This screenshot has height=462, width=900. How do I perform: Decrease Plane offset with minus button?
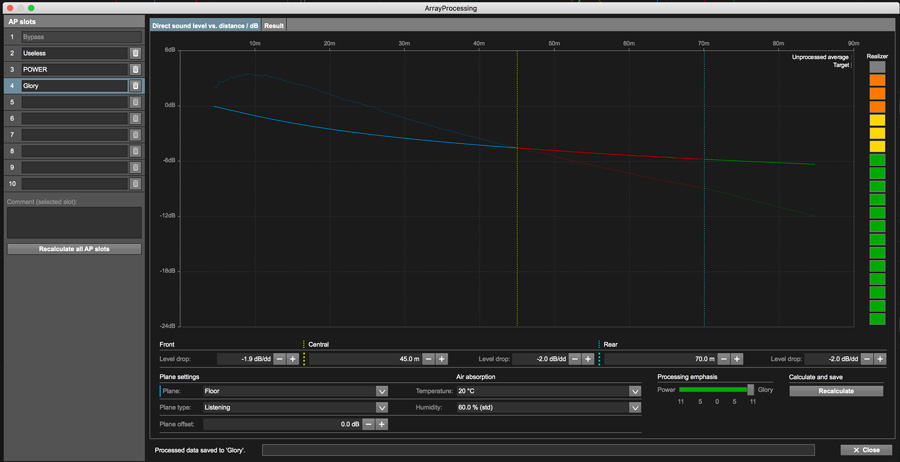tap(368, 424)
